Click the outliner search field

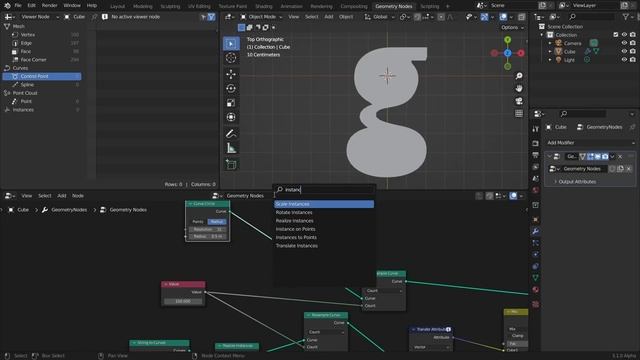[592, 17]
